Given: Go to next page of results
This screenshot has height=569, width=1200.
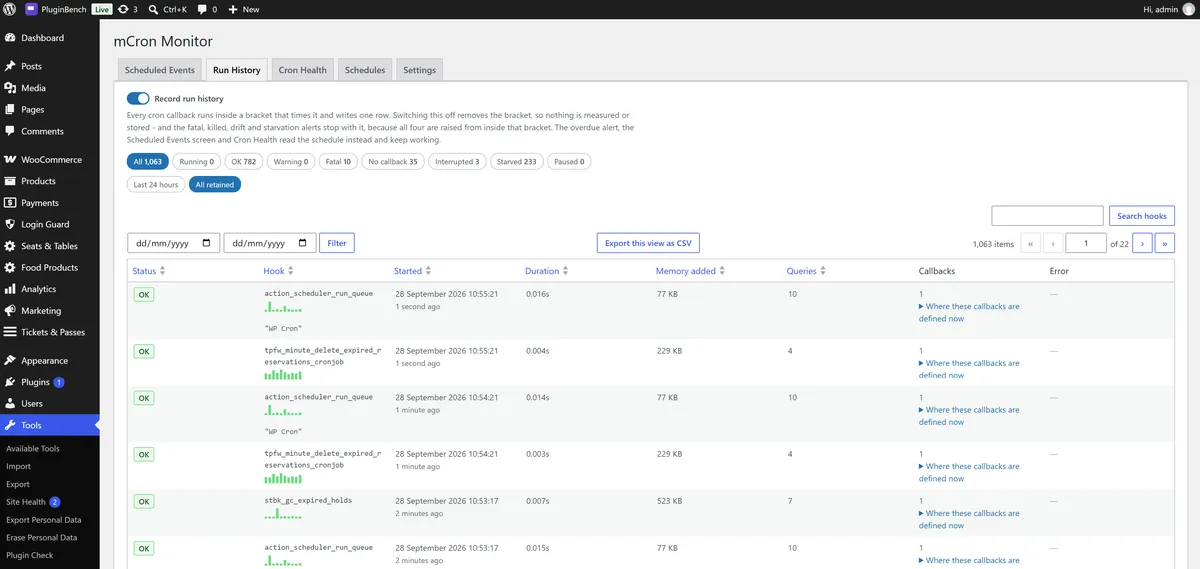Looking at the screenshot, I should [1142, 243].
